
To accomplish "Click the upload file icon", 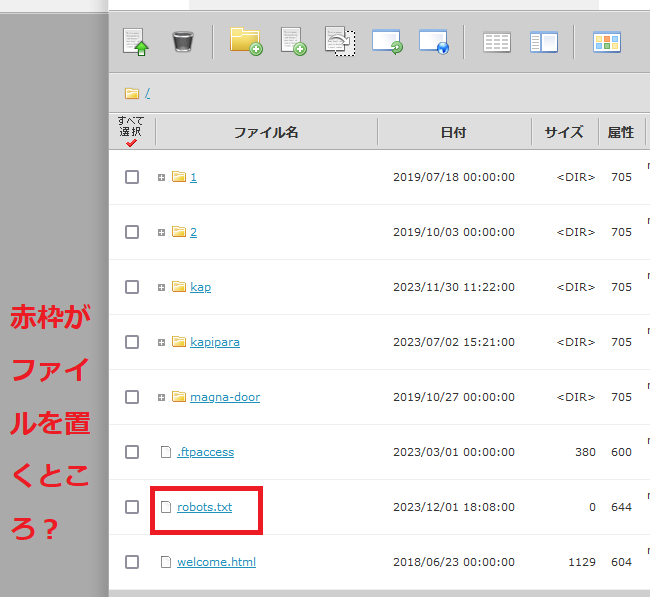I will point(136,41).
